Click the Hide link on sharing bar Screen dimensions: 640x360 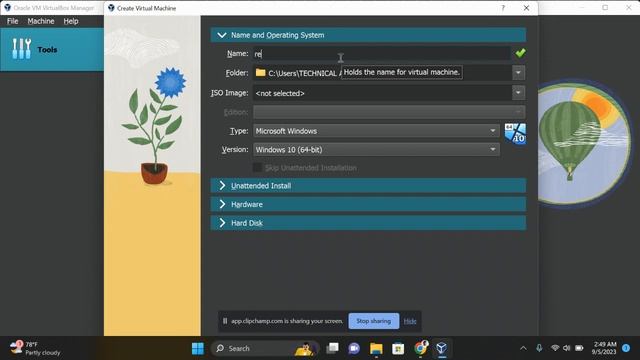click(410, 322)
